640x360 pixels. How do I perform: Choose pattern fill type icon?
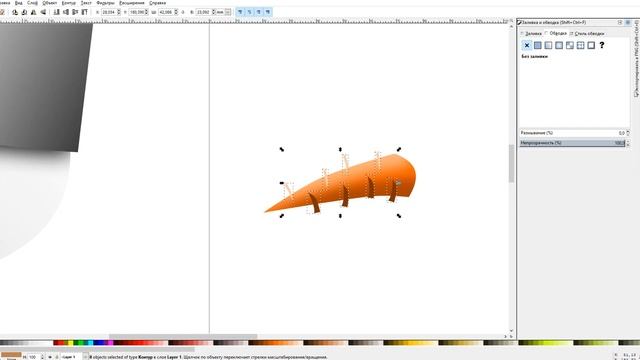point(570,45)
